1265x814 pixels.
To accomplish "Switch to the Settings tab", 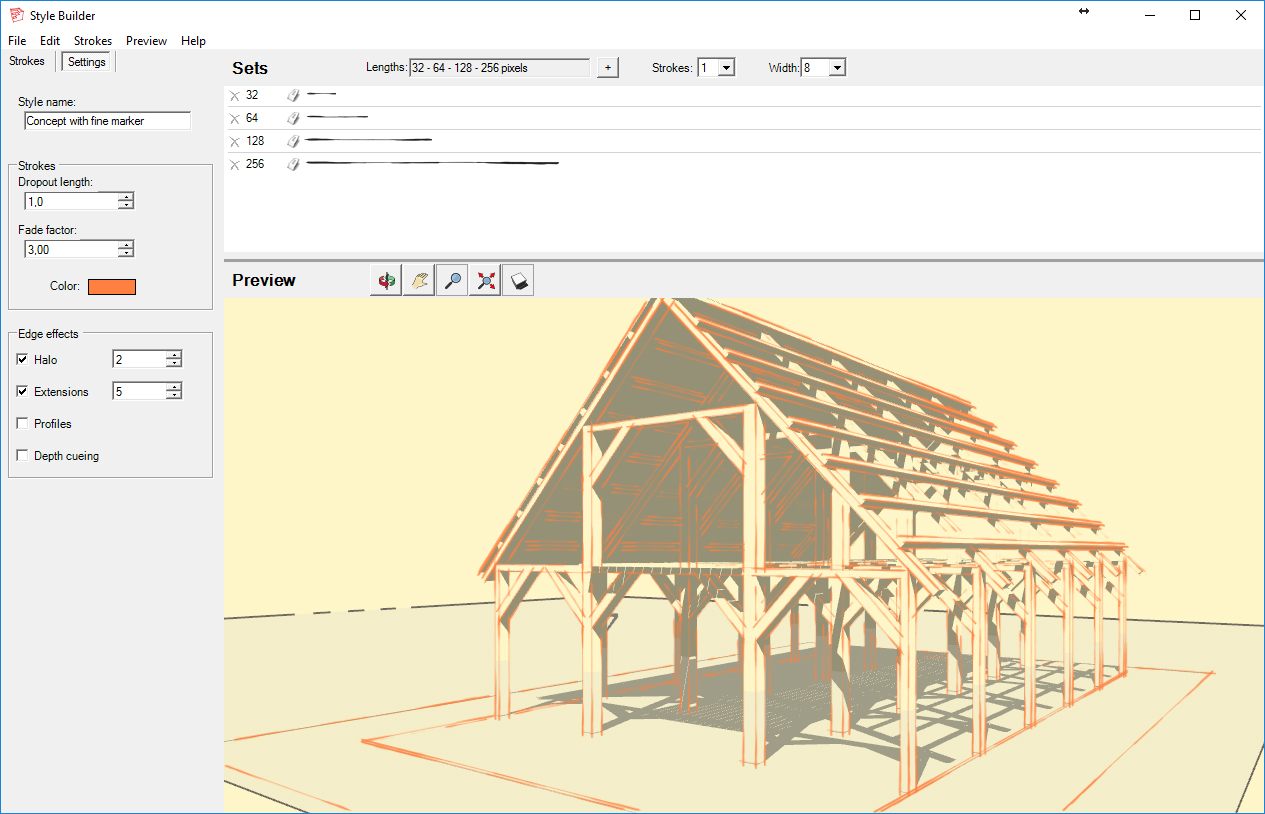I will (x=87, y=62).
